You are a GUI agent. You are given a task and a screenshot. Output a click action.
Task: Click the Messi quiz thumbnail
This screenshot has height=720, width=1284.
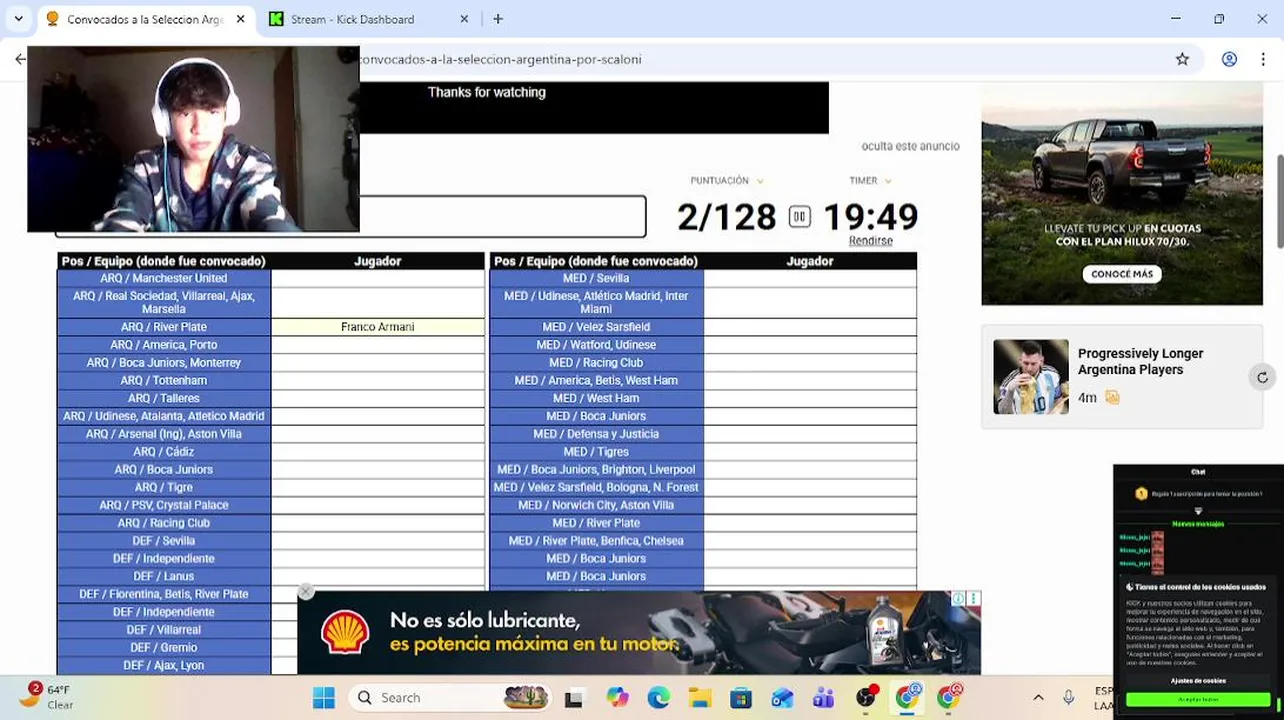tap(1030, 377)
